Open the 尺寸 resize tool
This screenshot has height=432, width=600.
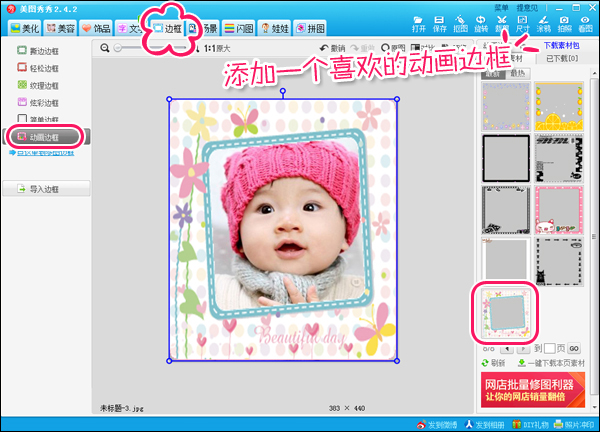(522, 24)
